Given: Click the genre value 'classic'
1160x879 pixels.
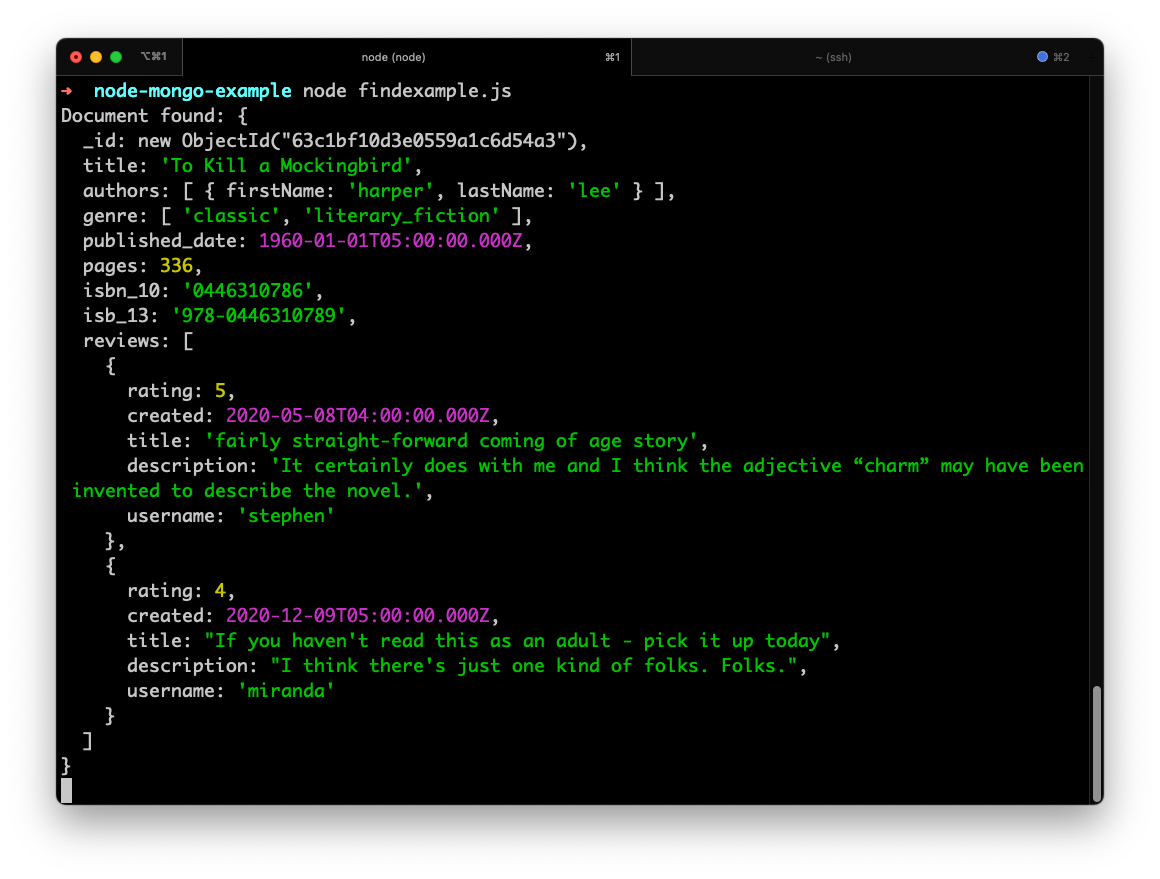Looking at the screenshot, I should tap(231, 216).
